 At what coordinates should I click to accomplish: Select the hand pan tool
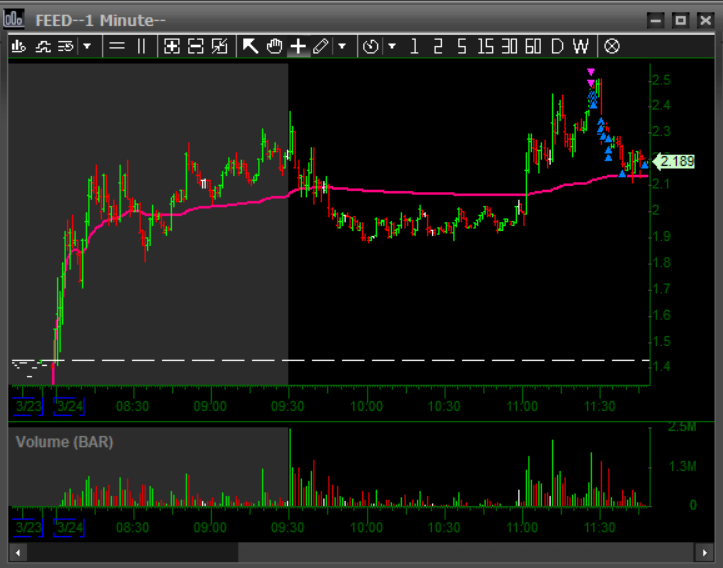(274, 47)
